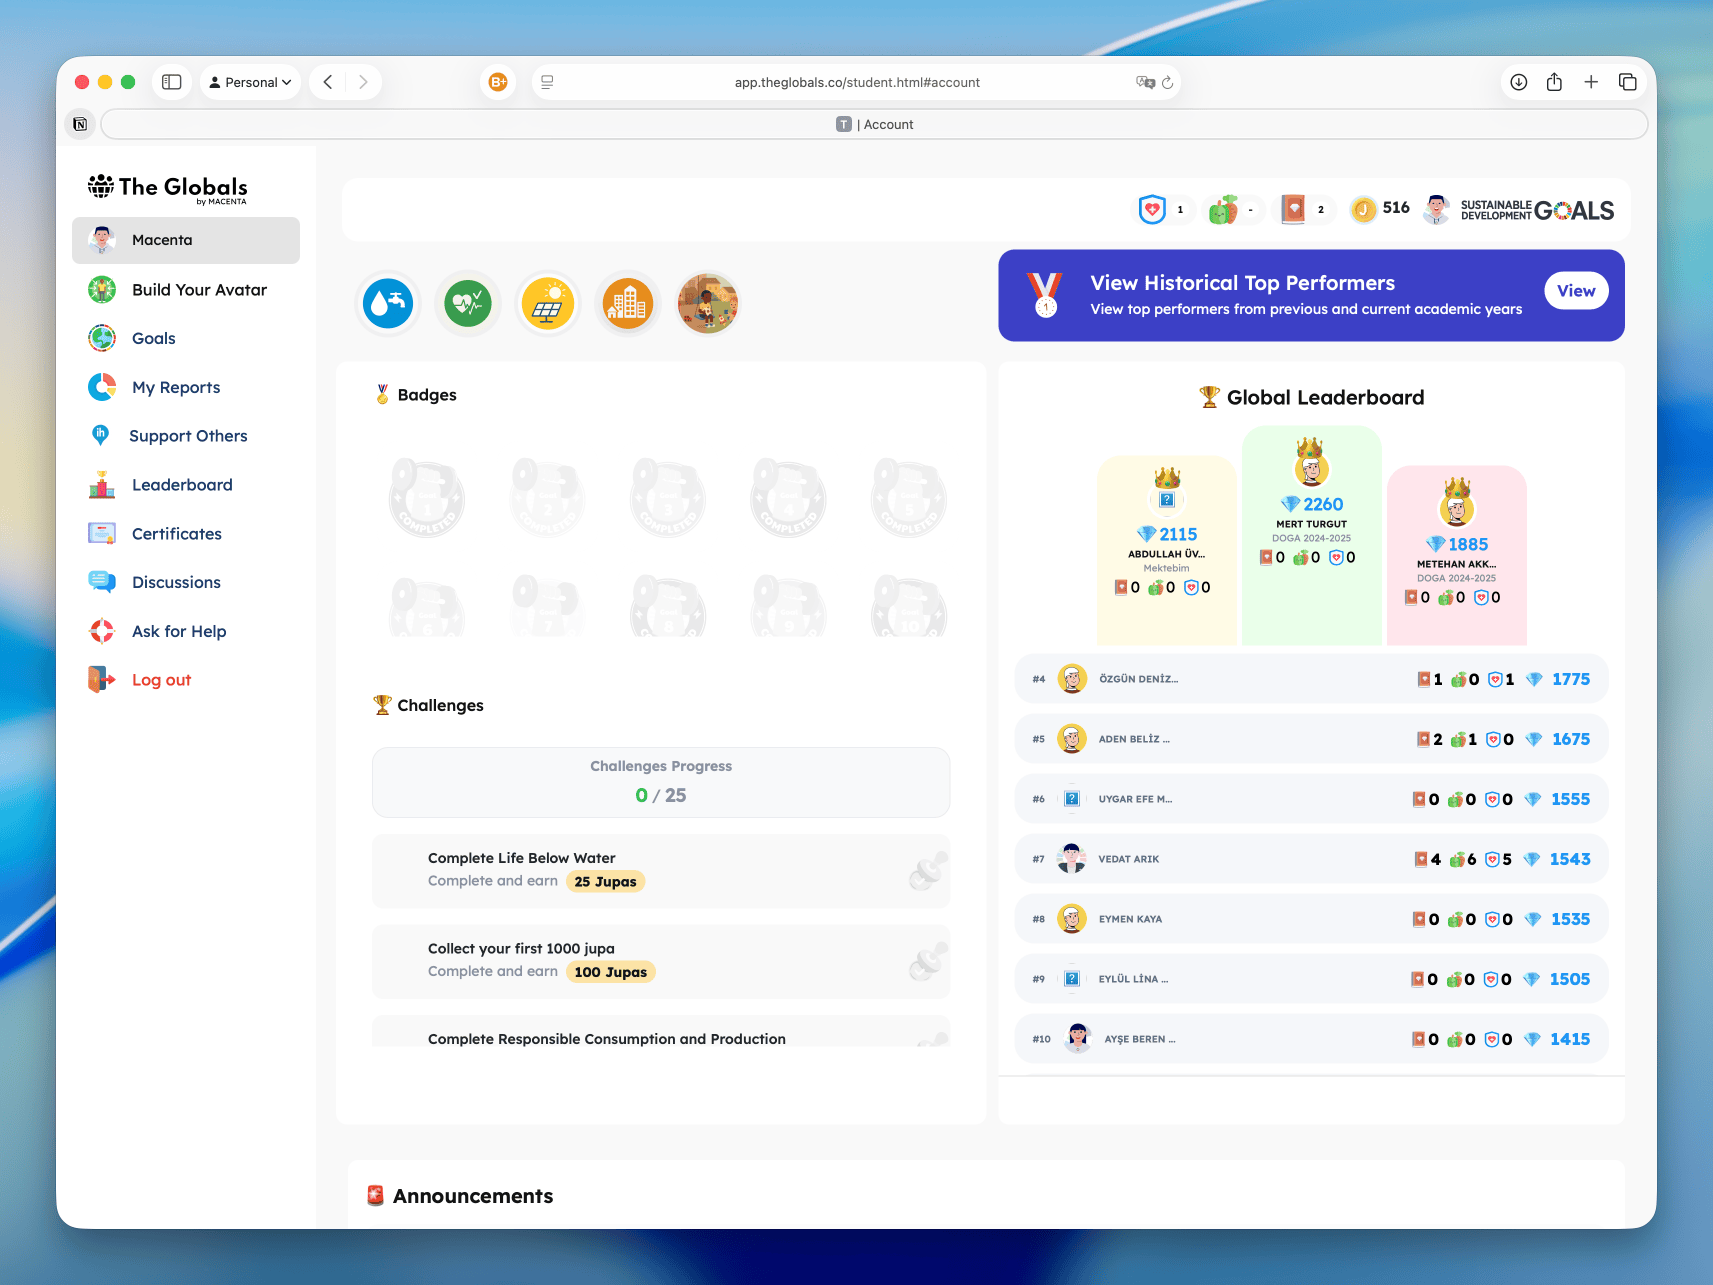Open Build Your Avatar in sidebar
1713x1285 pixels.
pyautogui.click(x=199, y=290)
